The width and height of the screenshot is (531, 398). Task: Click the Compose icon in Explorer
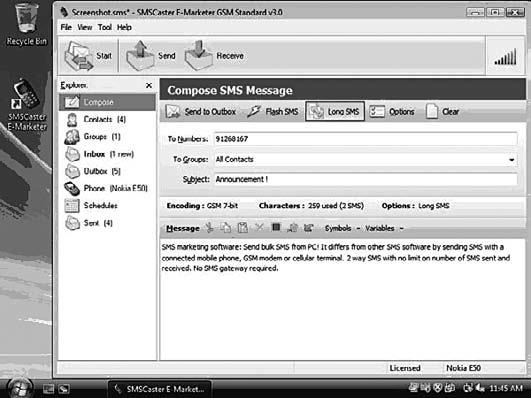tap(72, 102)
